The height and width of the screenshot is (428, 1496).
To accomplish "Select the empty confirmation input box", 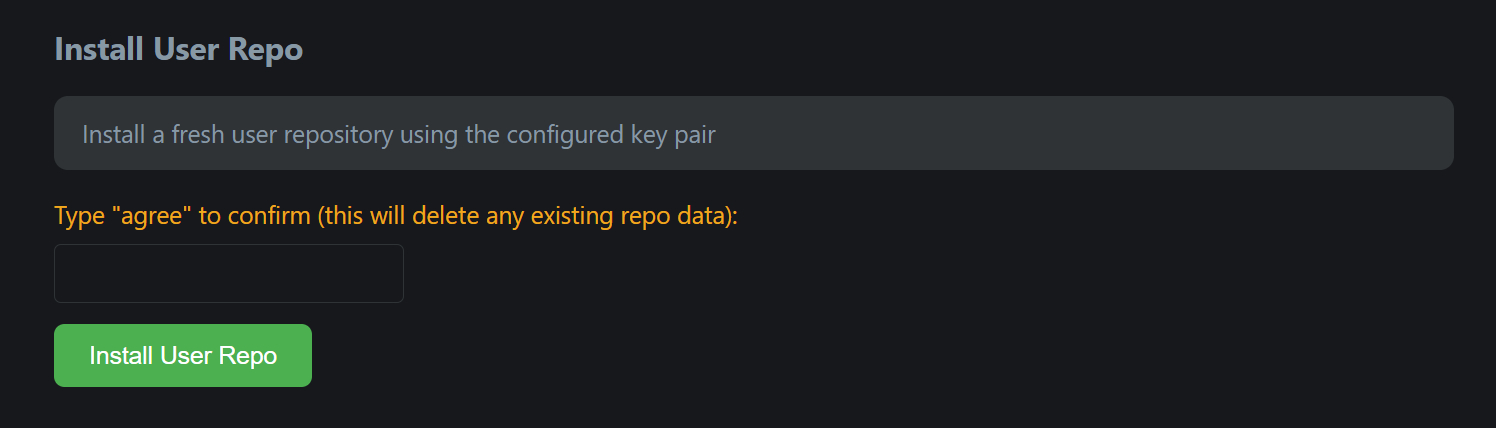I will tap(228, 273).
